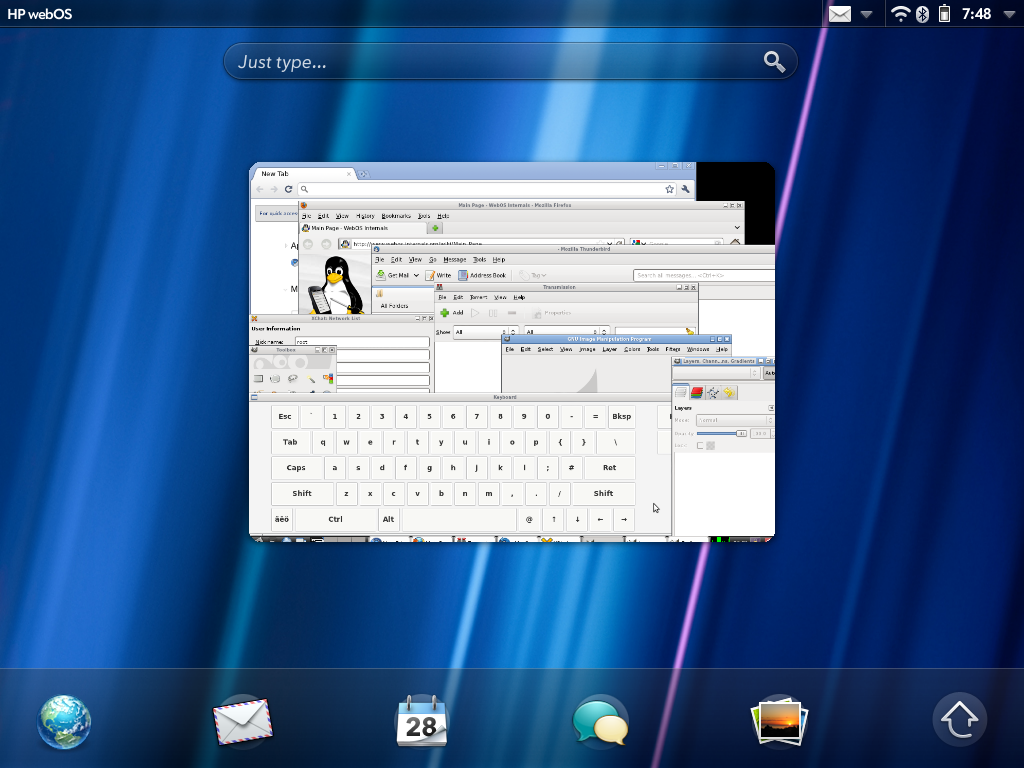The height and width of the screenshot is (768, 1024).
Task: Expand the Get Mail dropdown arrow
Action: click(x=416, y=276)
